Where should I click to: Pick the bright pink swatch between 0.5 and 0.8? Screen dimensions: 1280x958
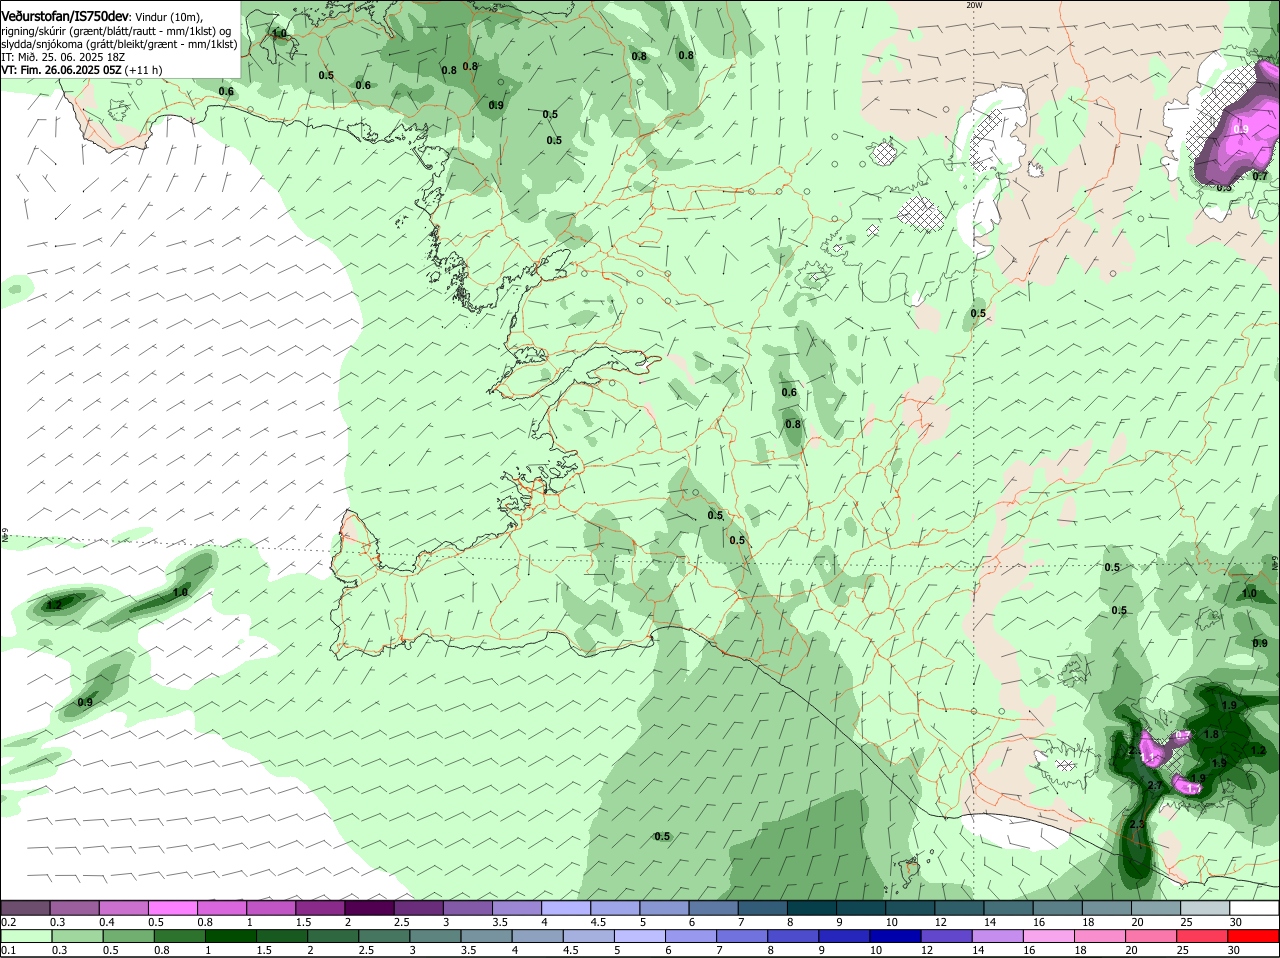pyautogui.click(x=172, y=908)
